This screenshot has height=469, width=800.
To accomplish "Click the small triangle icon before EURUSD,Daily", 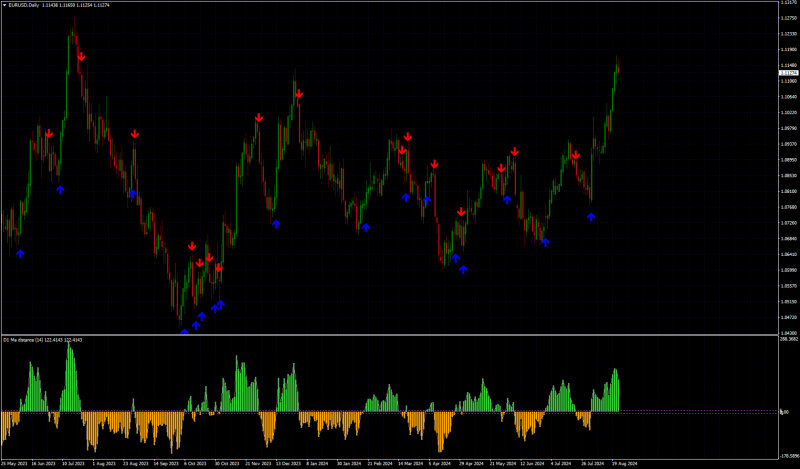I will click(5, 5).
